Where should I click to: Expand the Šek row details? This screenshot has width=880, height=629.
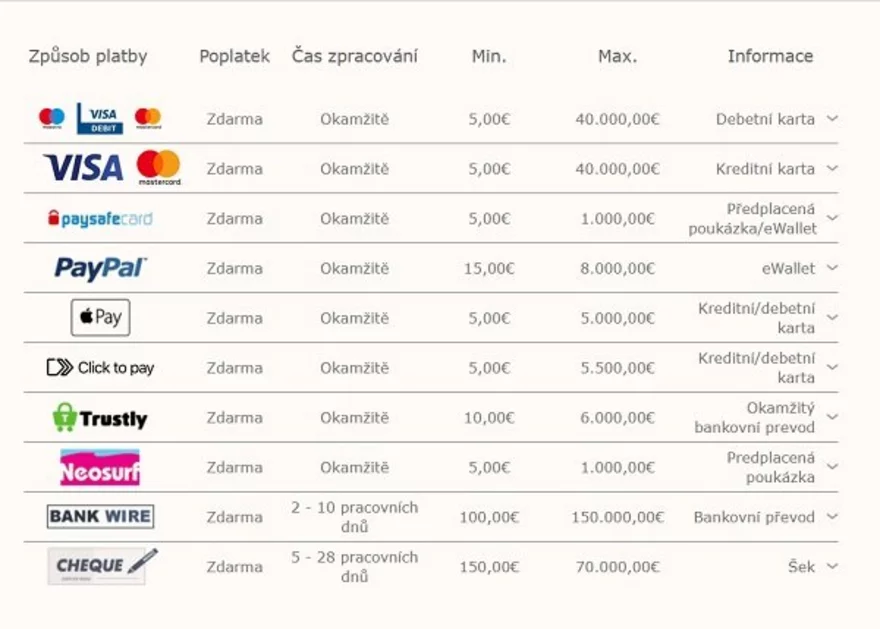[x=832, y=566]
